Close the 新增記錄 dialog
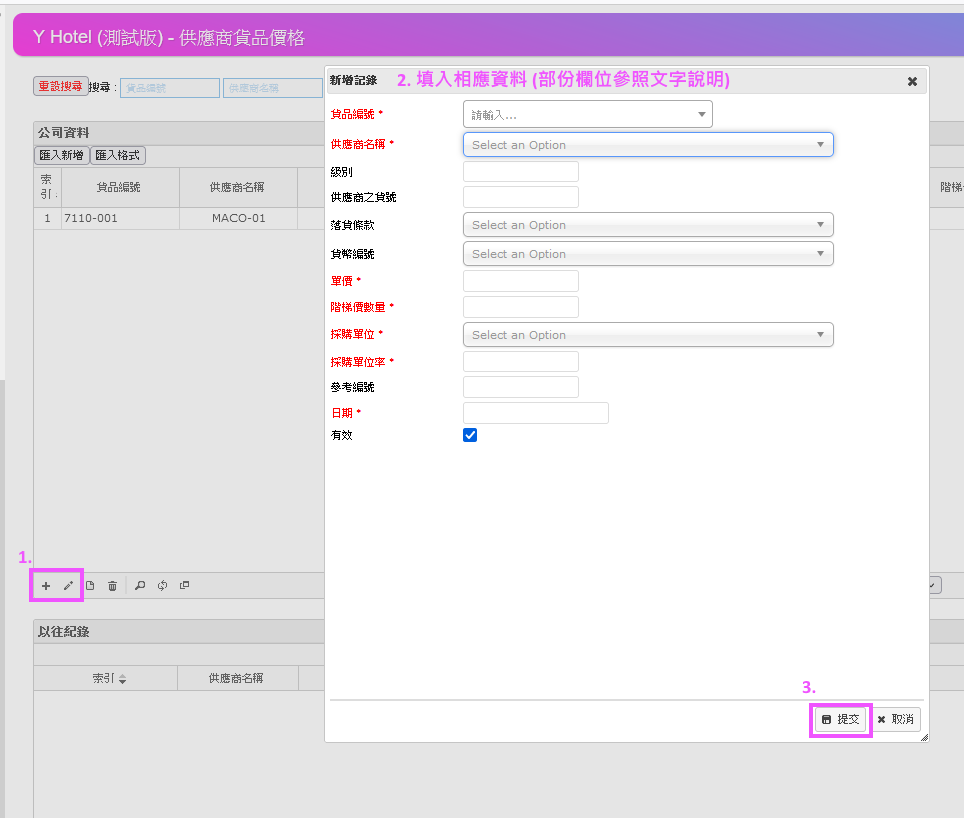The image size is (964, 818). point(912,81)
